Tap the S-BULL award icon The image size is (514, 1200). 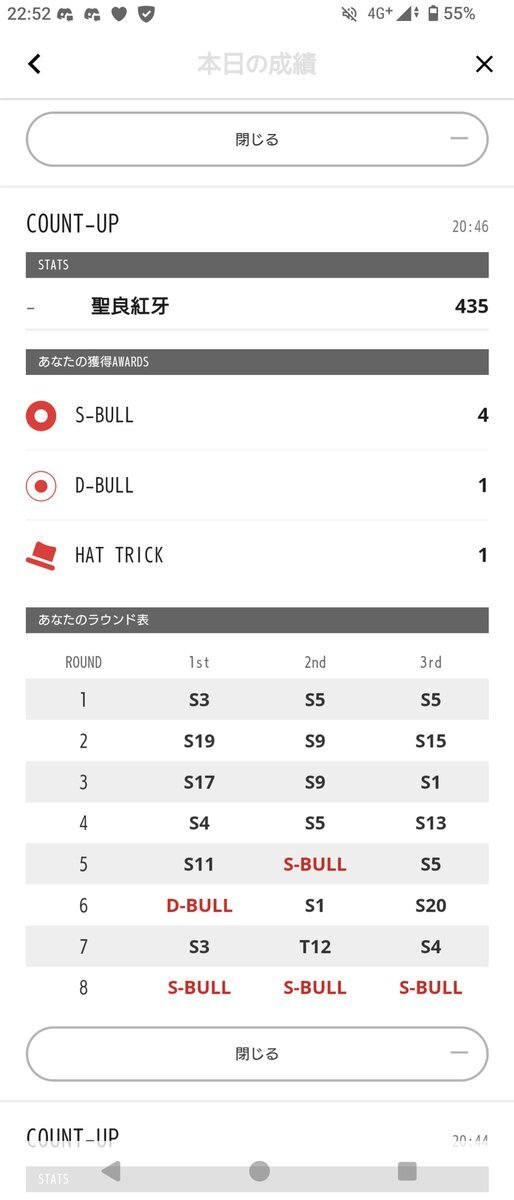click(x=41, y=415)
